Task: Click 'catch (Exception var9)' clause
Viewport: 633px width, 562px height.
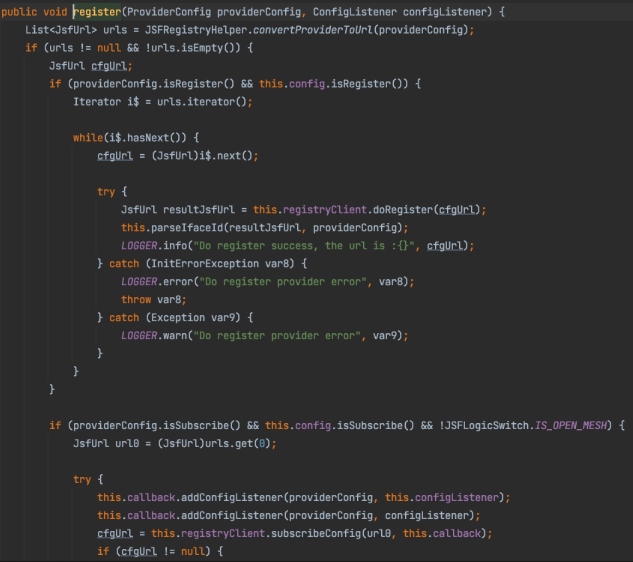Action: [175, 318]
